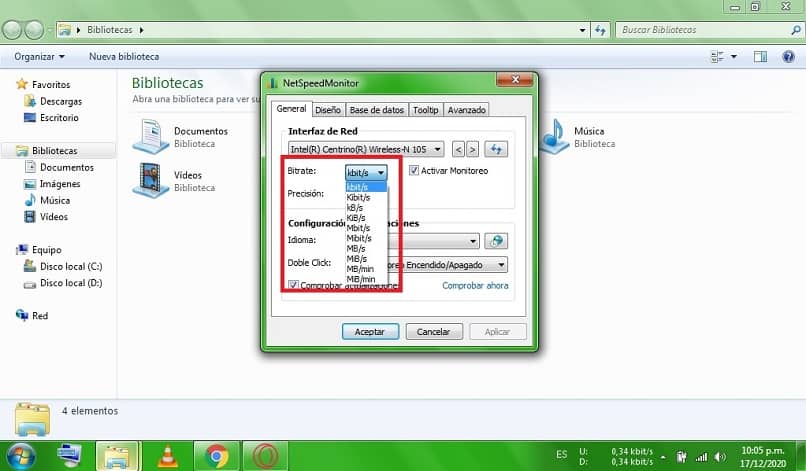Open Opera browser from taskbar
The width and height of the screenshot is (806, 471).
(x=265, y=456)
